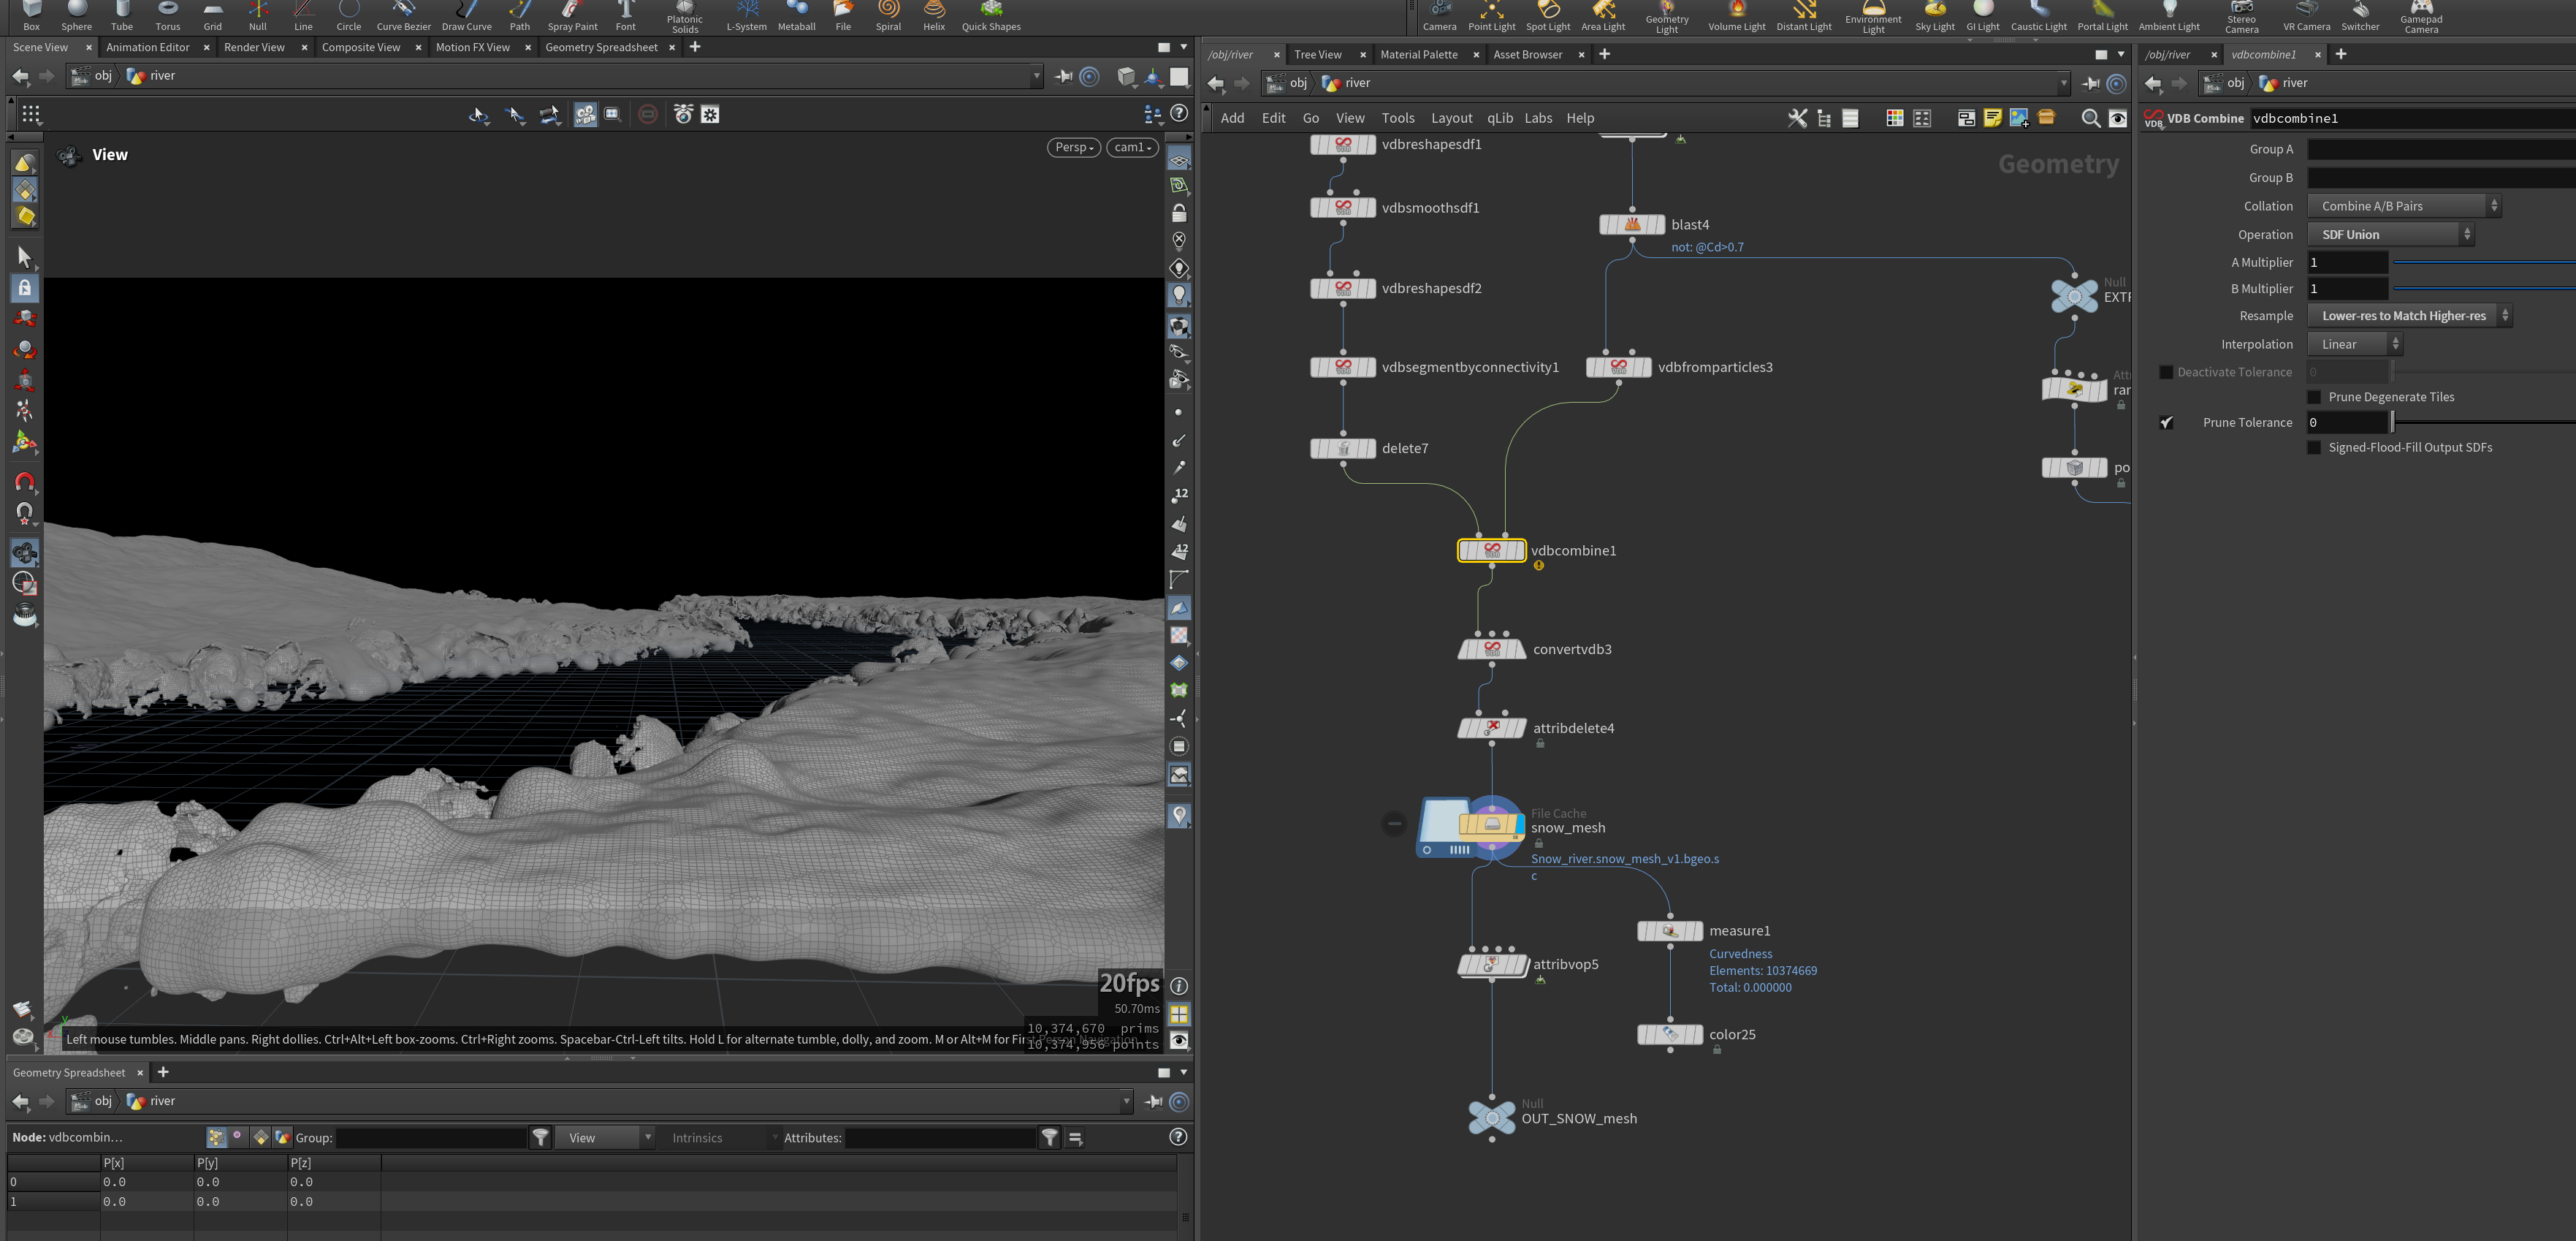Select the Metaball shelf tool
Viewport: 2576px width, 1241px height.
point(797,17)
